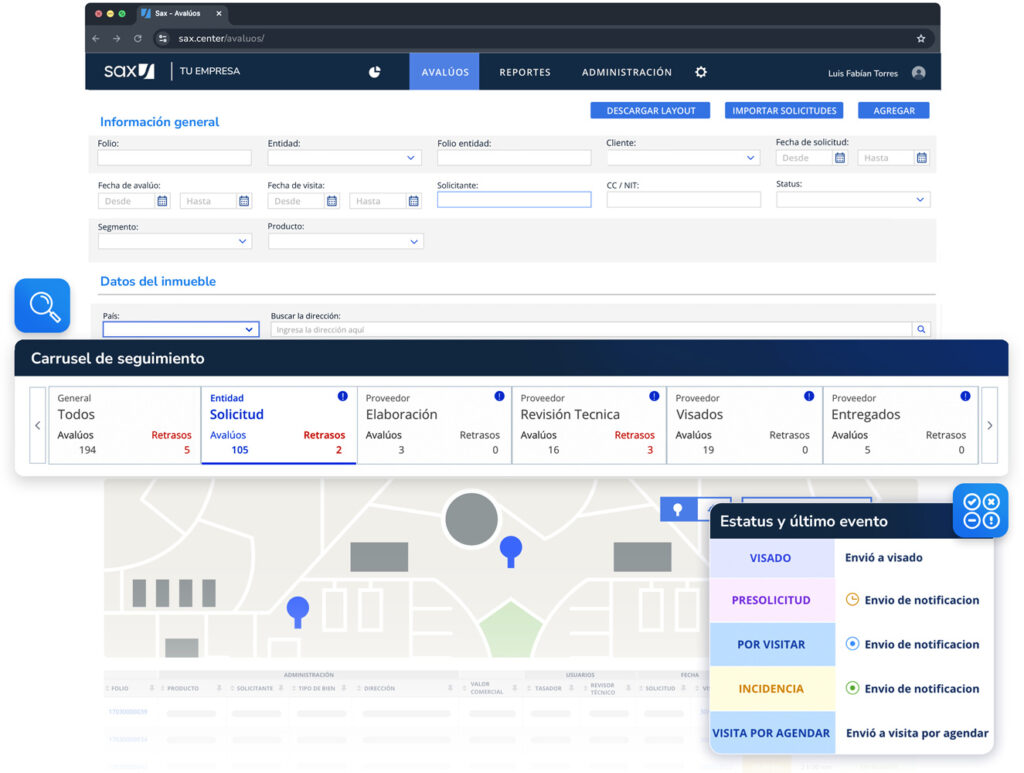The width and height of the screenshot is (1024, 773).
Task: Focus the Folio input field
Action: click(174, 157)
